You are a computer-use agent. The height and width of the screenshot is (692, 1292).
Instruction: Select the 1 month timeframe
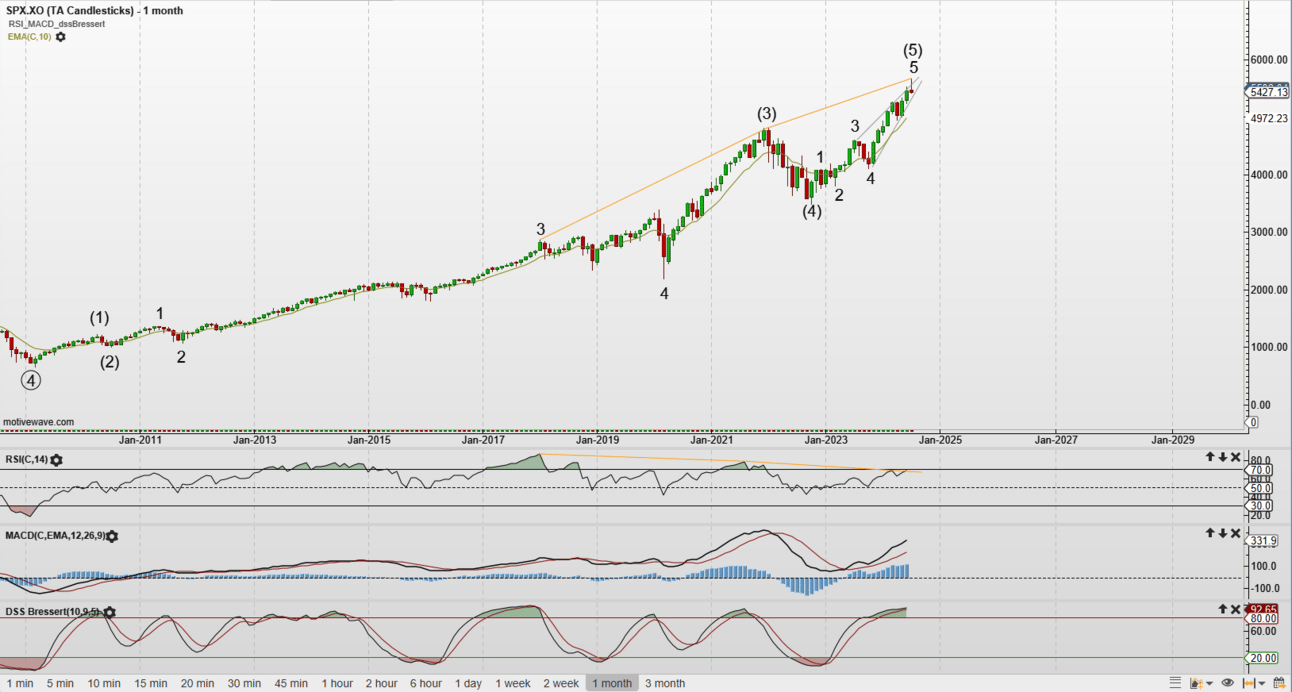612,683
